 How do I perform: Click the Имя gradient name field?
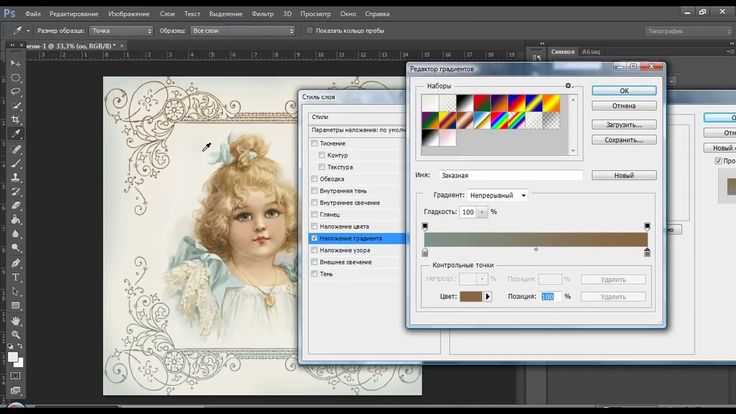pyautogui.click(x=510, y=175)
